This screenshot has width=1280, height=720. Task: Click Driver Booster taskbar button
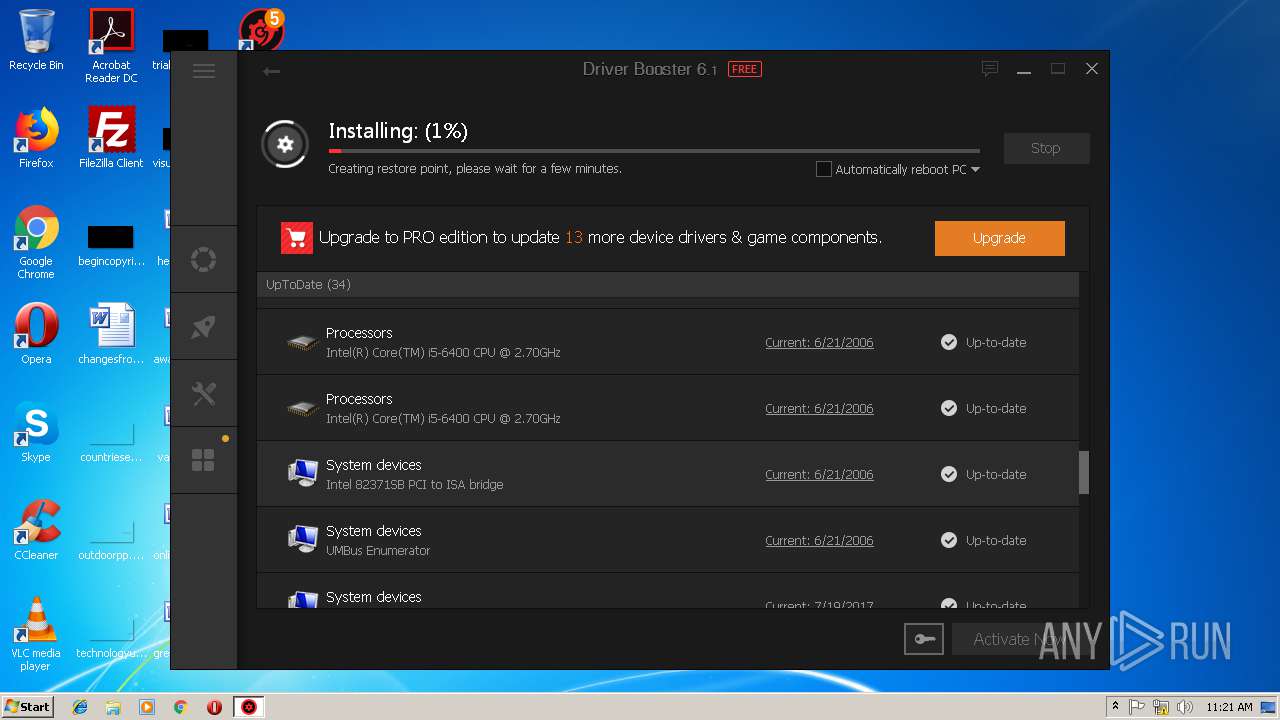[249, 707]
